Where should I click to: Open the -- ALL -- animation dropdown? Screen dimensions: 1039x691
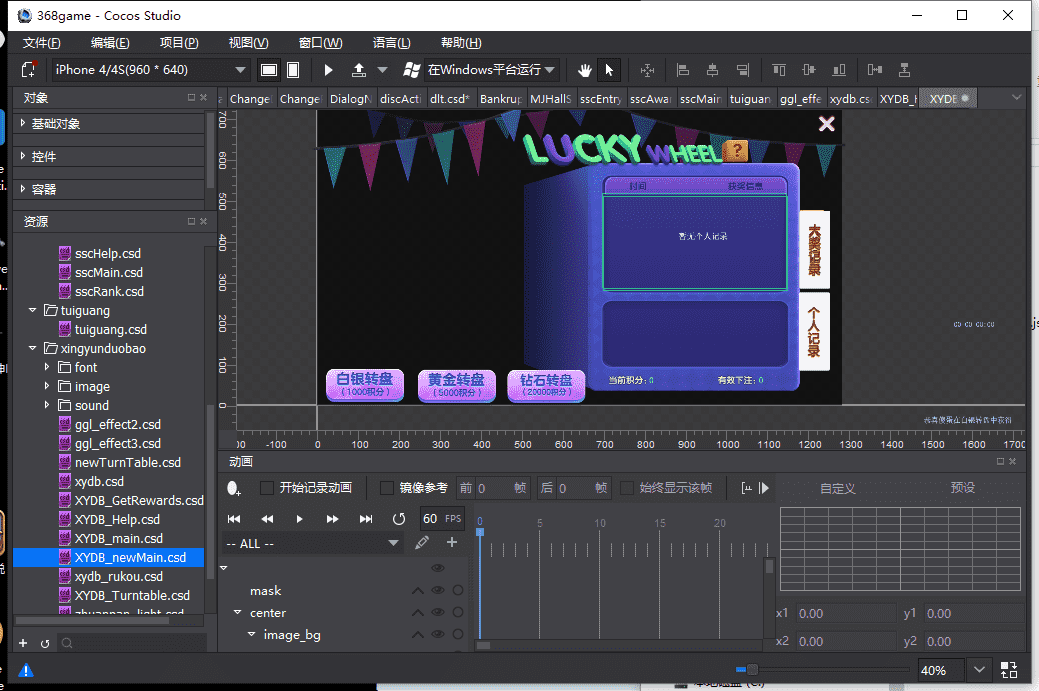click(313, 543)
